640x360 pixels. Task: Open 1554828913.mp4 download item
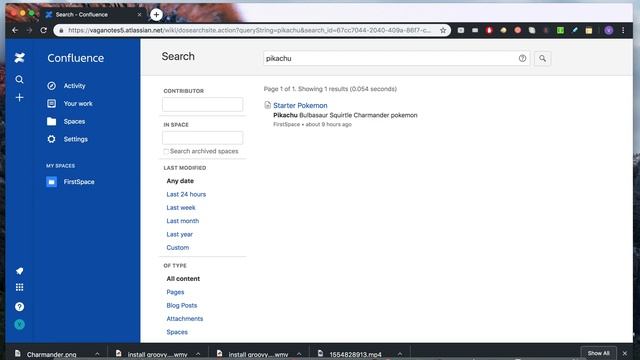click(x=355, y=354)
